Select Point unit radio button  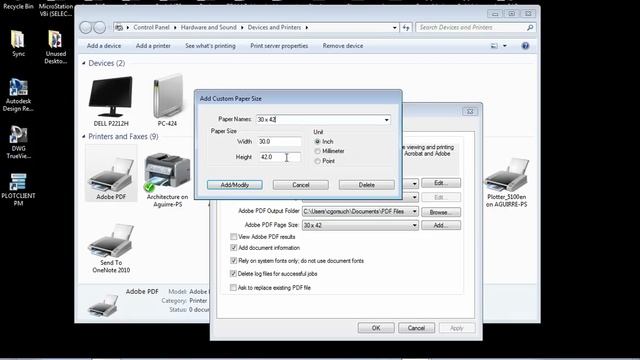pyautogui.click(x=317, y=161)
